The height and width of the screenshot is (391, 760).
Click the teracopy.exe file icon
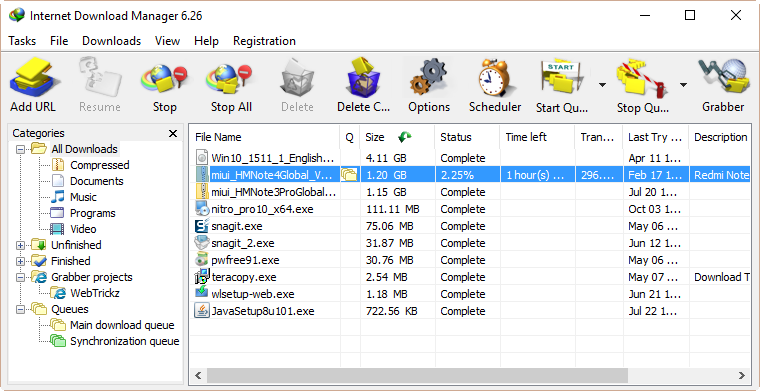tap(202, 276)
